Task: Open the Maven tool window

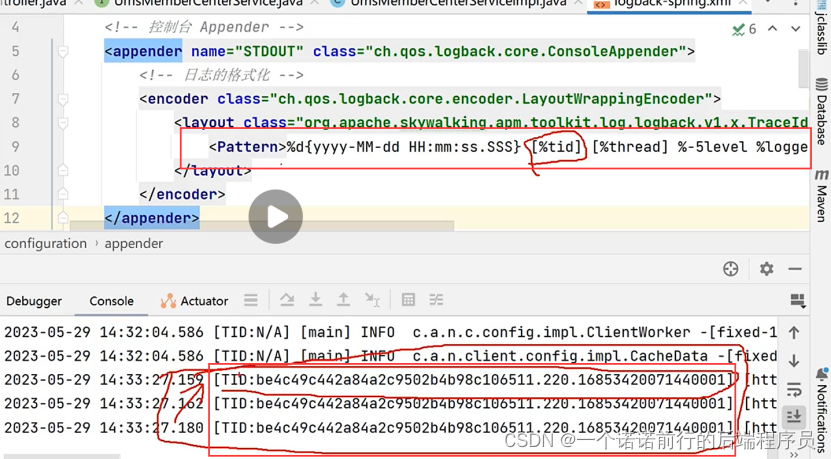Action: [821, 195]
